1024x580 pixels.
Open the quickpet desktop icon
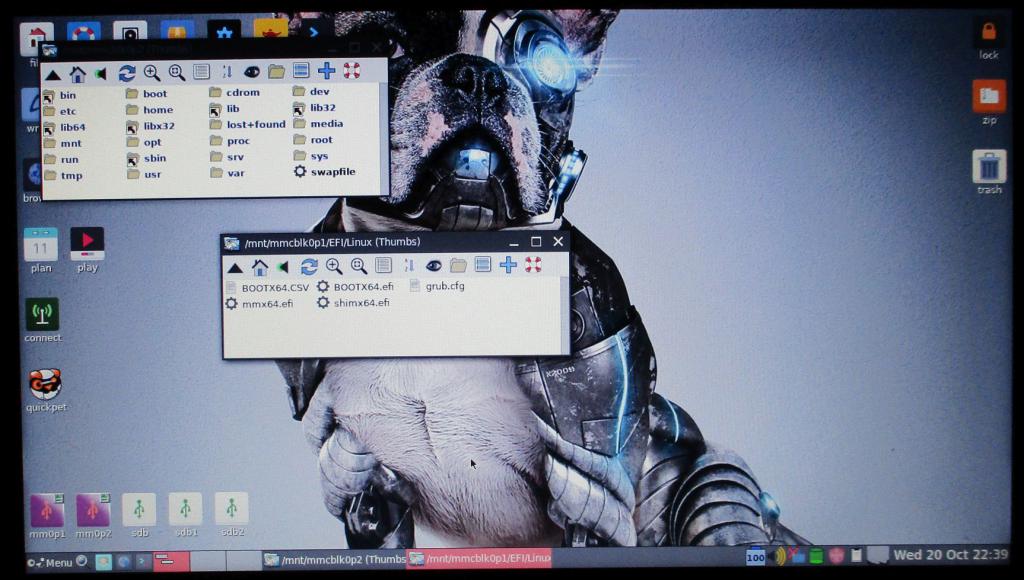click(46, 390)
